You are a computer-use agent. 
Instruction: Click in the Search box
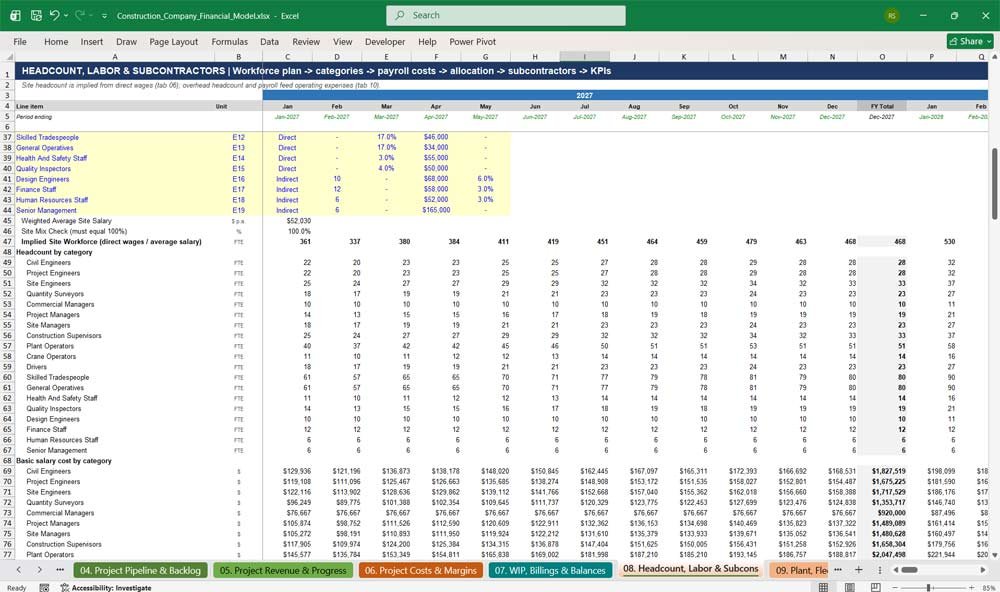[506, 15]
